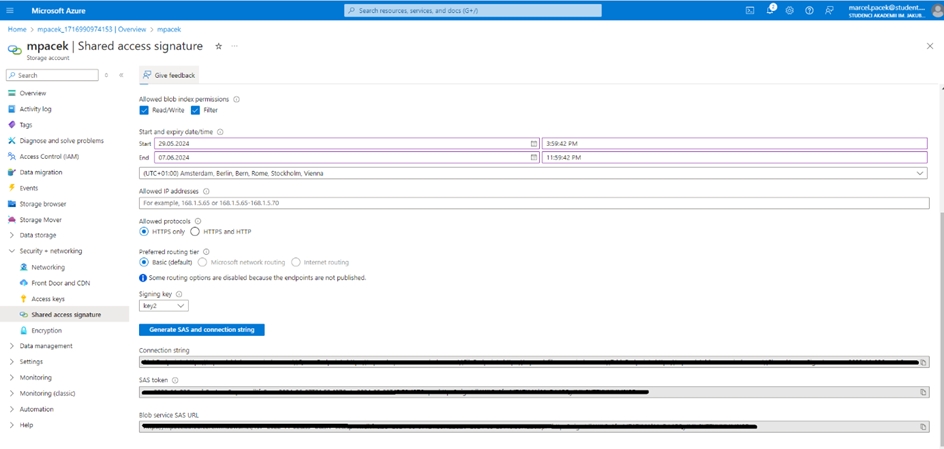This screenshot has height=449, width=944.
Task: Open the notifications bell icon
Action: tap(770, 10)
